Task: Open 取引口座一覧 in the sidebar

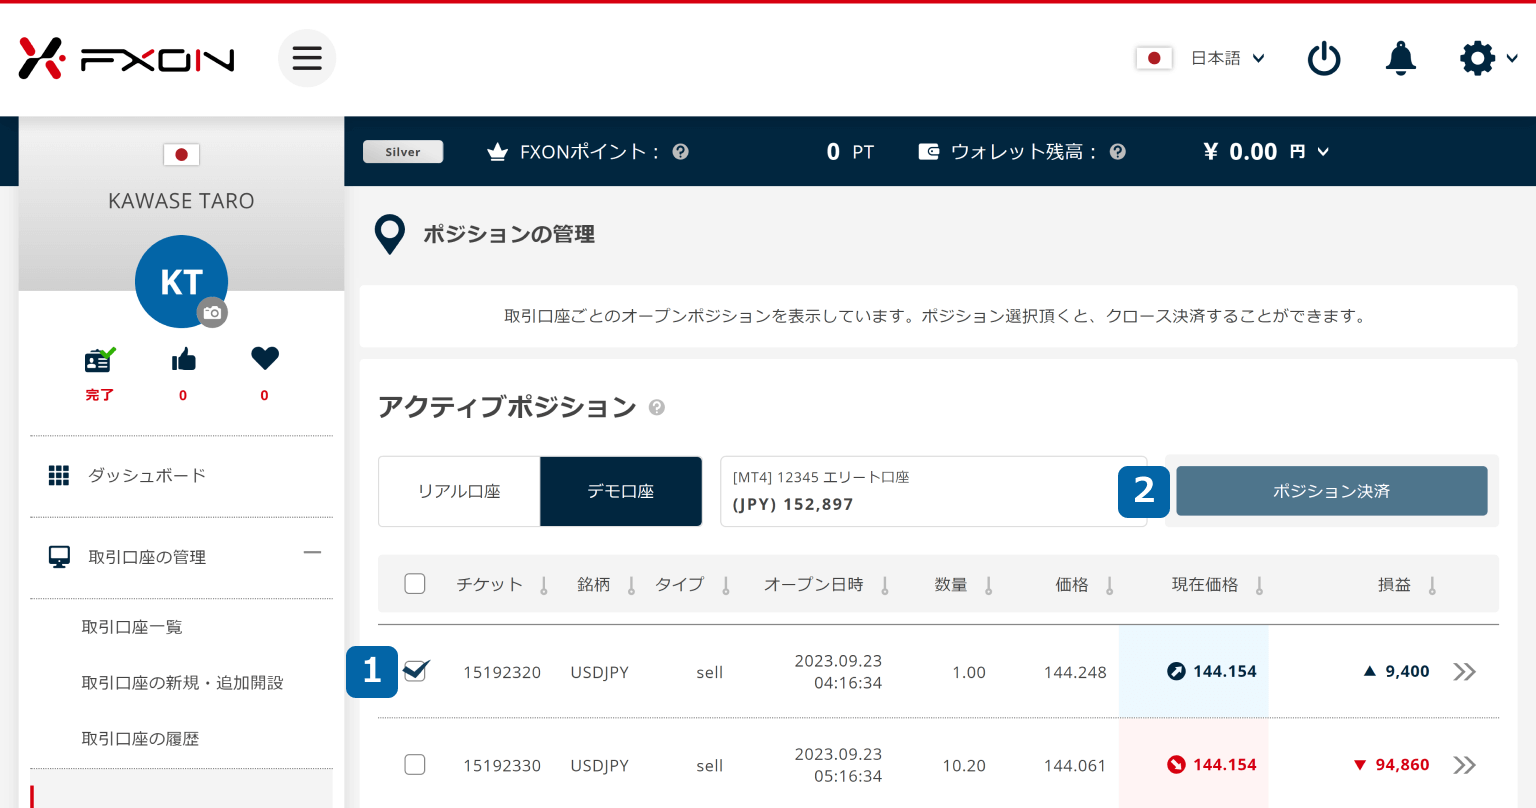Action: coord(132,627)
